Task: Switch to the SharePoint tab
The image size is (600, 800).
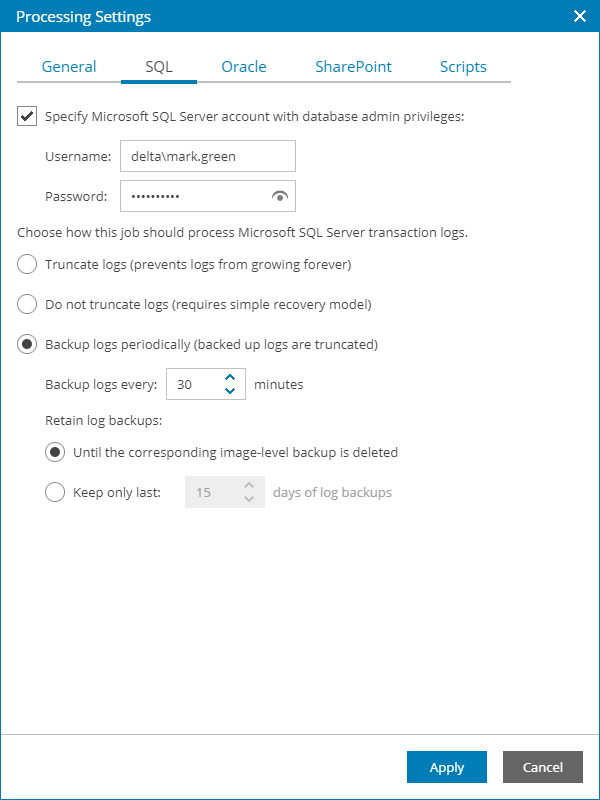Action: pos(353,66)
